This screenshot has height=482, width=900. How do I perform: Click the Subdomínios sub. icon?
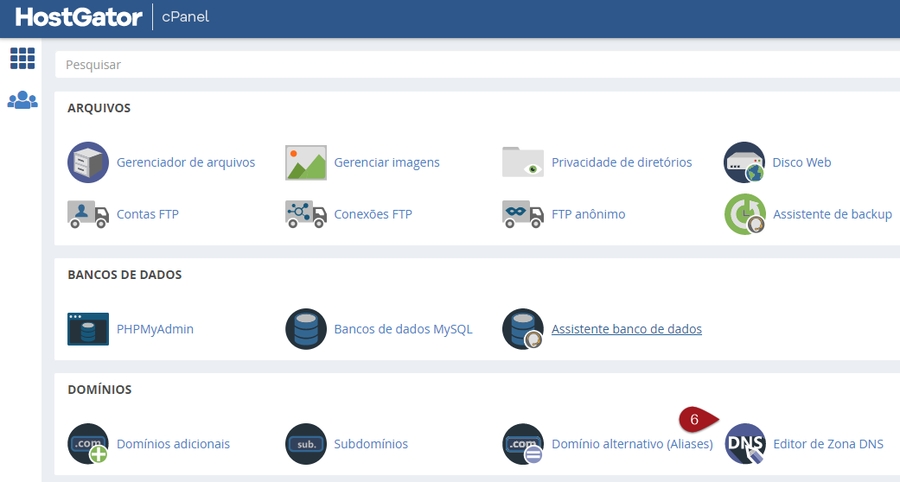(x=306, y=444)
